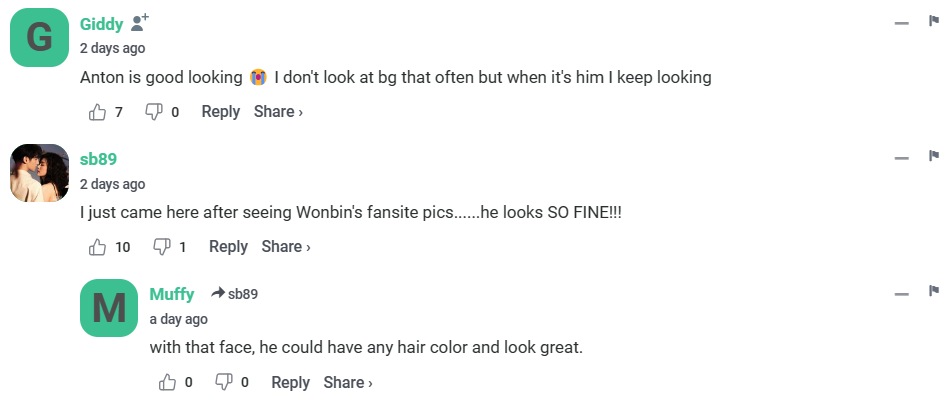Screen dimensions: 947x401
Task: Open sb89's profile picture
Action: pyautogui.click(x=39, y=173)
